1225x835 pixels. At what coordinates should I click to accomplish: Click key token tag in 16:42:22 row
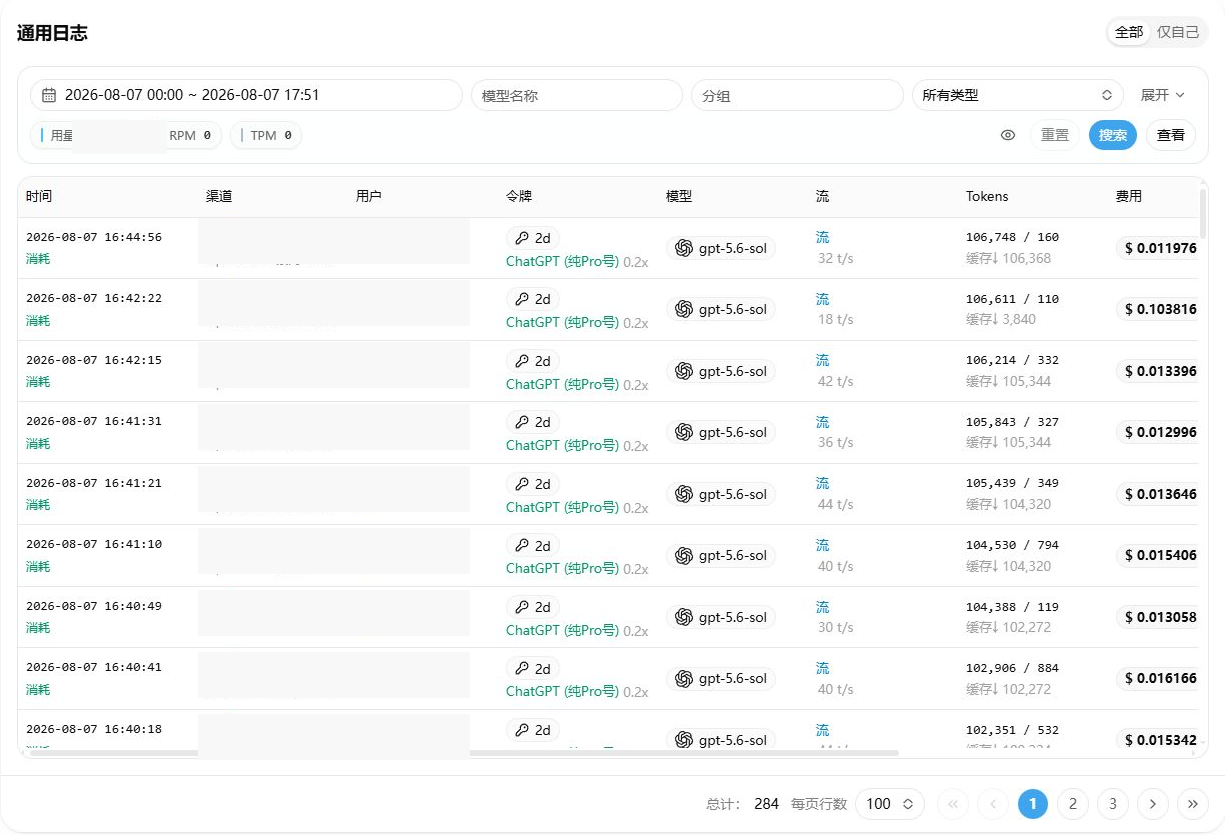pyautogui.click(x=533, y=299)
